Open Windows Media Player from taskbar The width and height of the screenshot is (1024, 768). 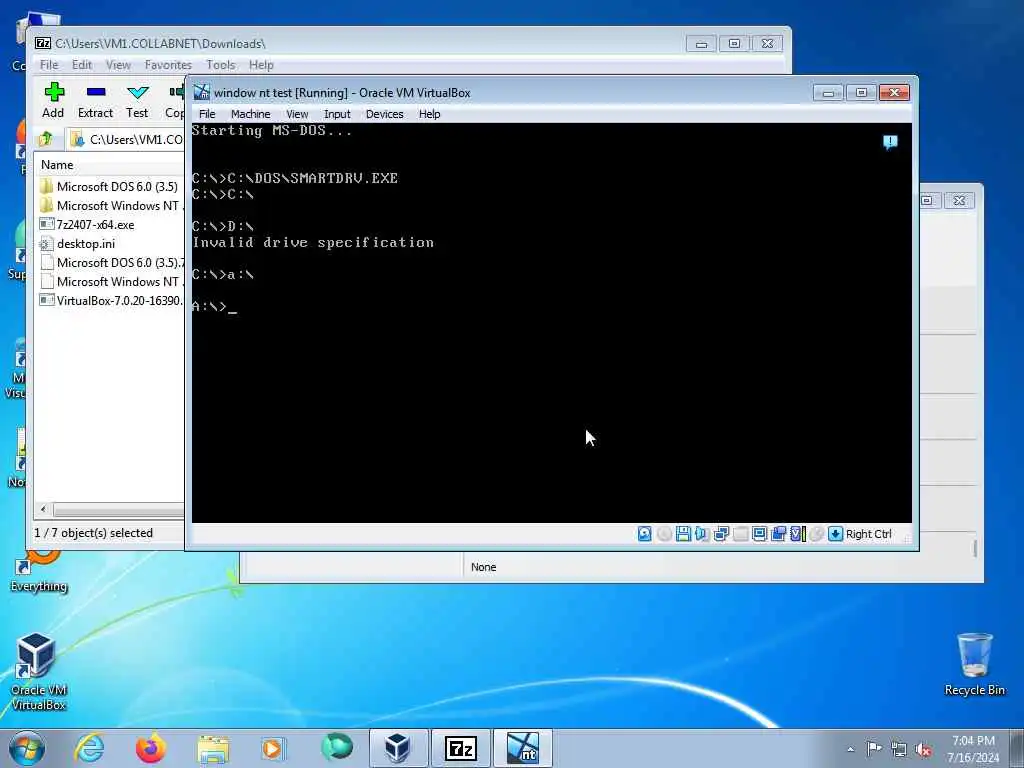pos(273,748)
